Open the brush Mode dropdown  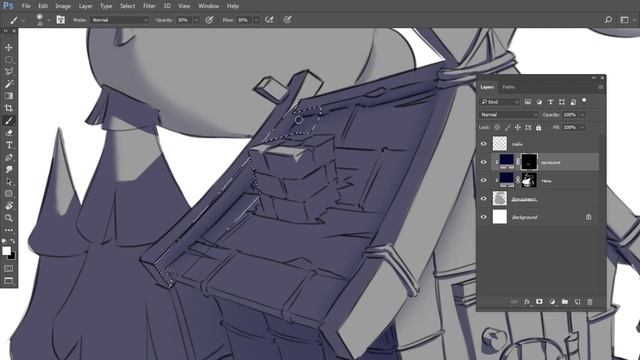(120, 20)
